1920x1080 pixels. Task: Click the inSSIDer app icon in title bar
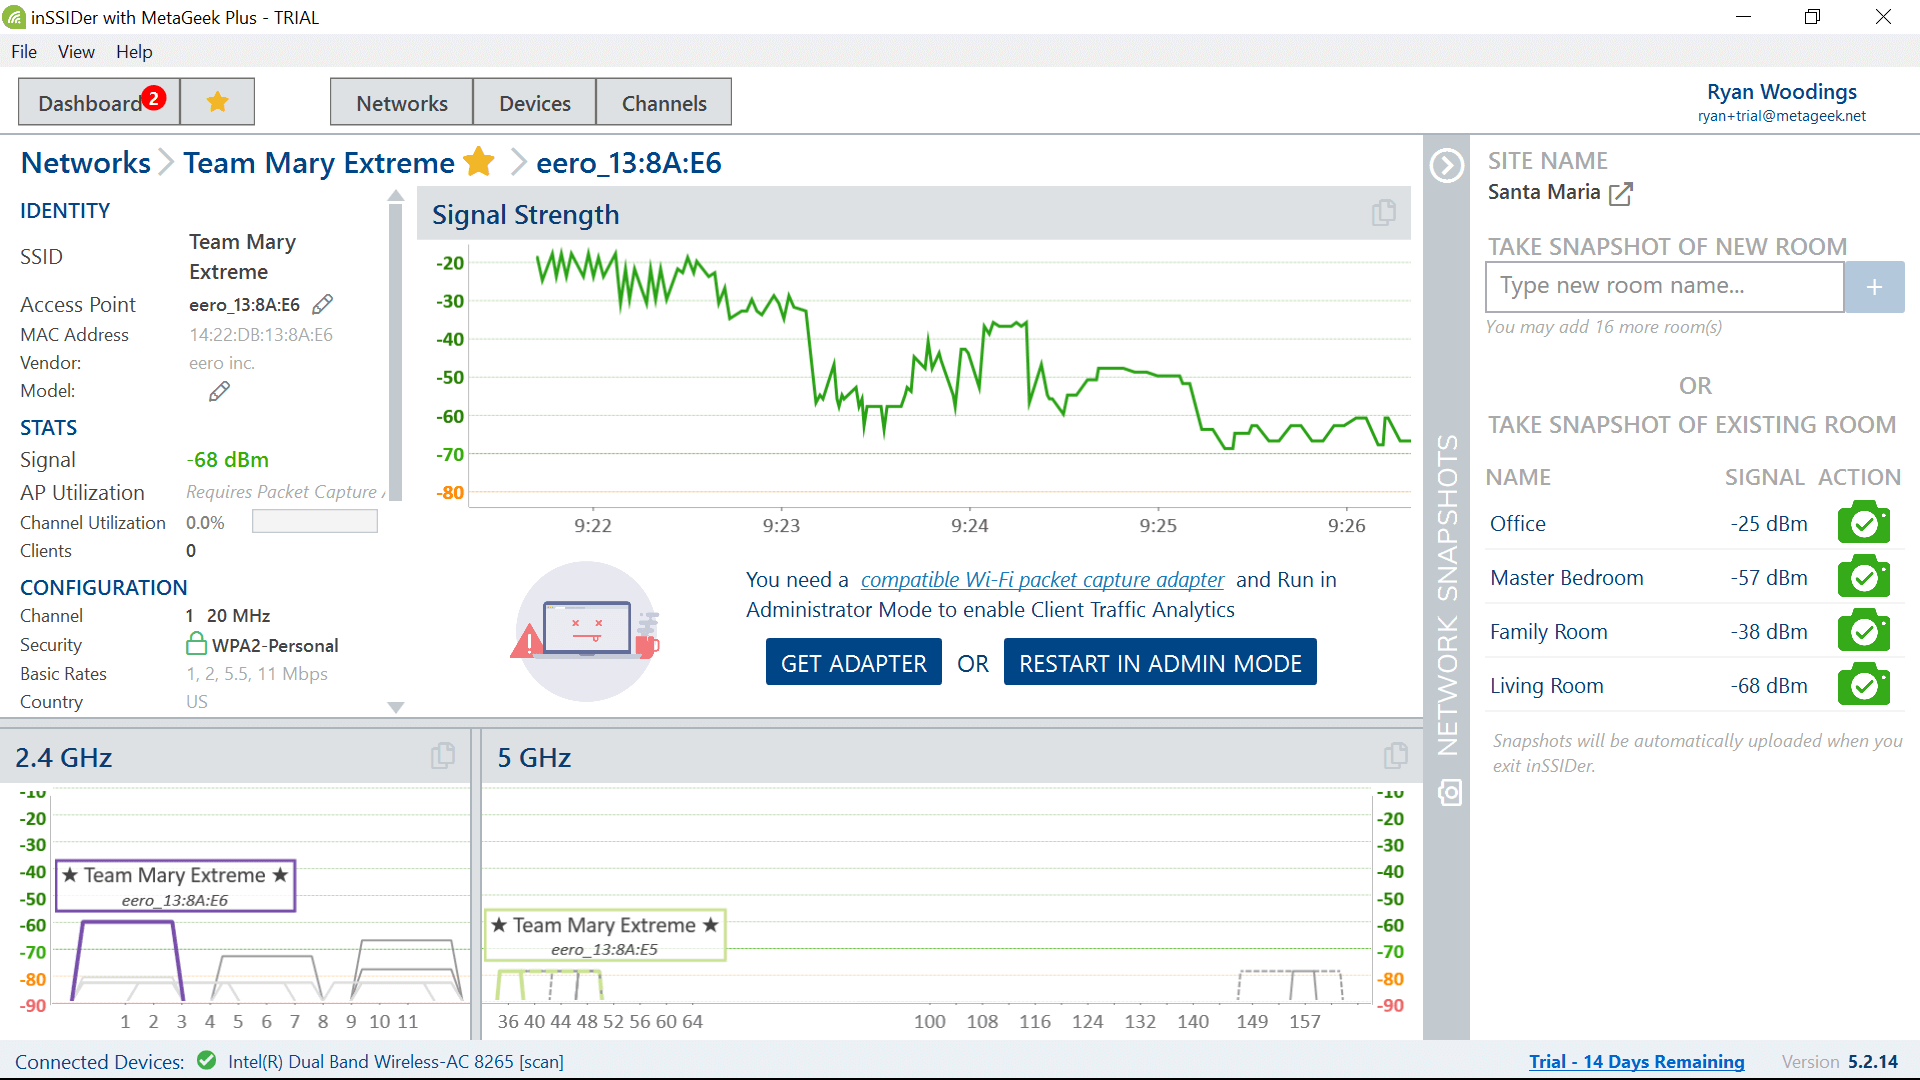(x=14, y=17)
